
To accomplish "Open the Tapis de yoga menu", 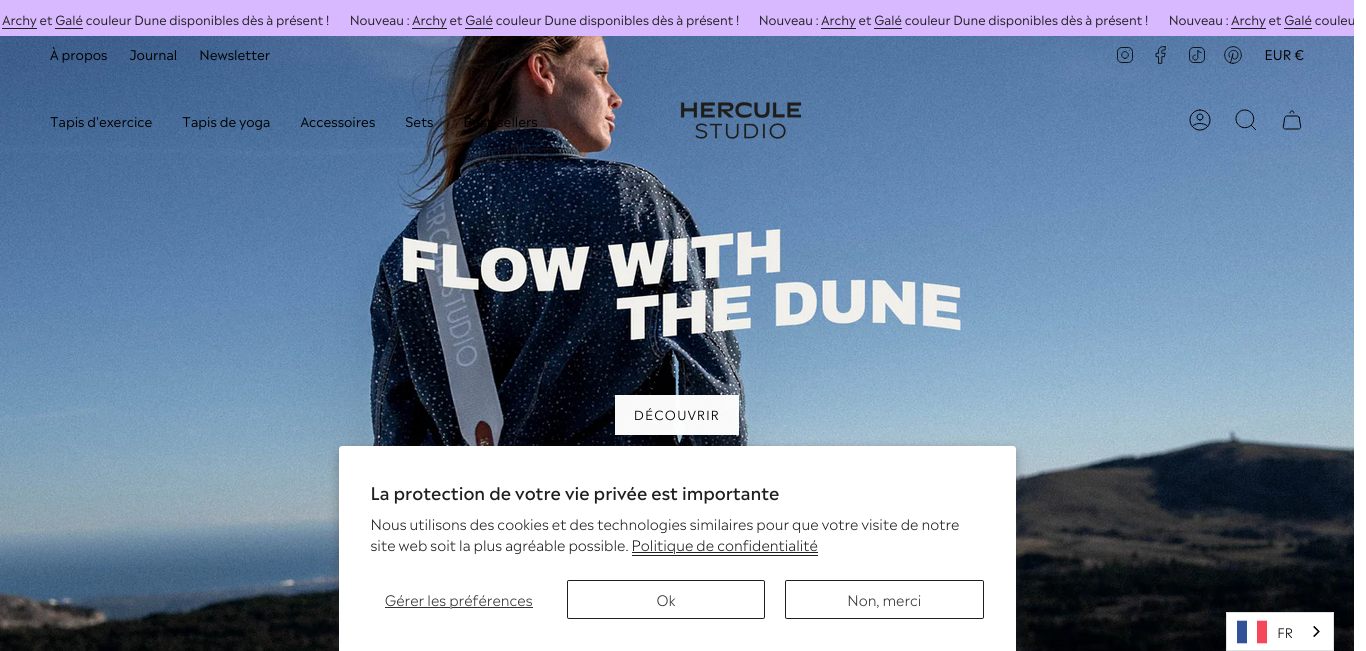I will click(226, 122).
